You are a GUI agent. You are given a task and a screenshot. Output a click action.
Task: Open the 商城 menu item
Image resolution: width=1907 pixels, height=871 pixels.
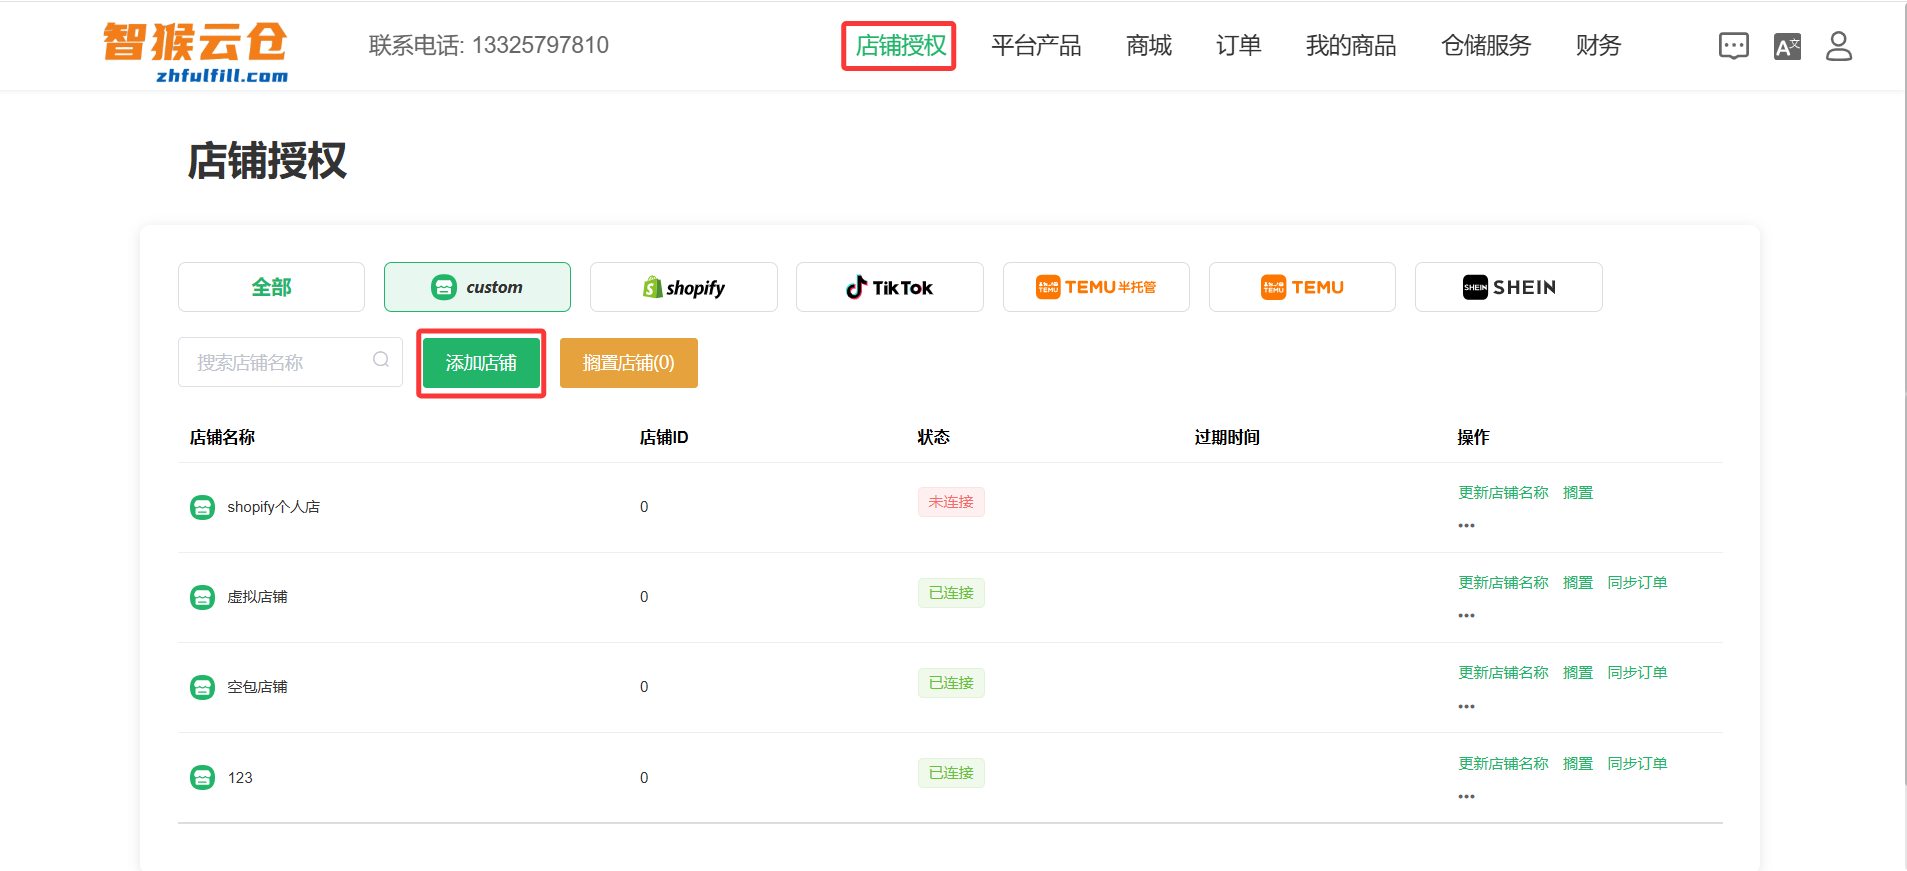[1149, 46]
